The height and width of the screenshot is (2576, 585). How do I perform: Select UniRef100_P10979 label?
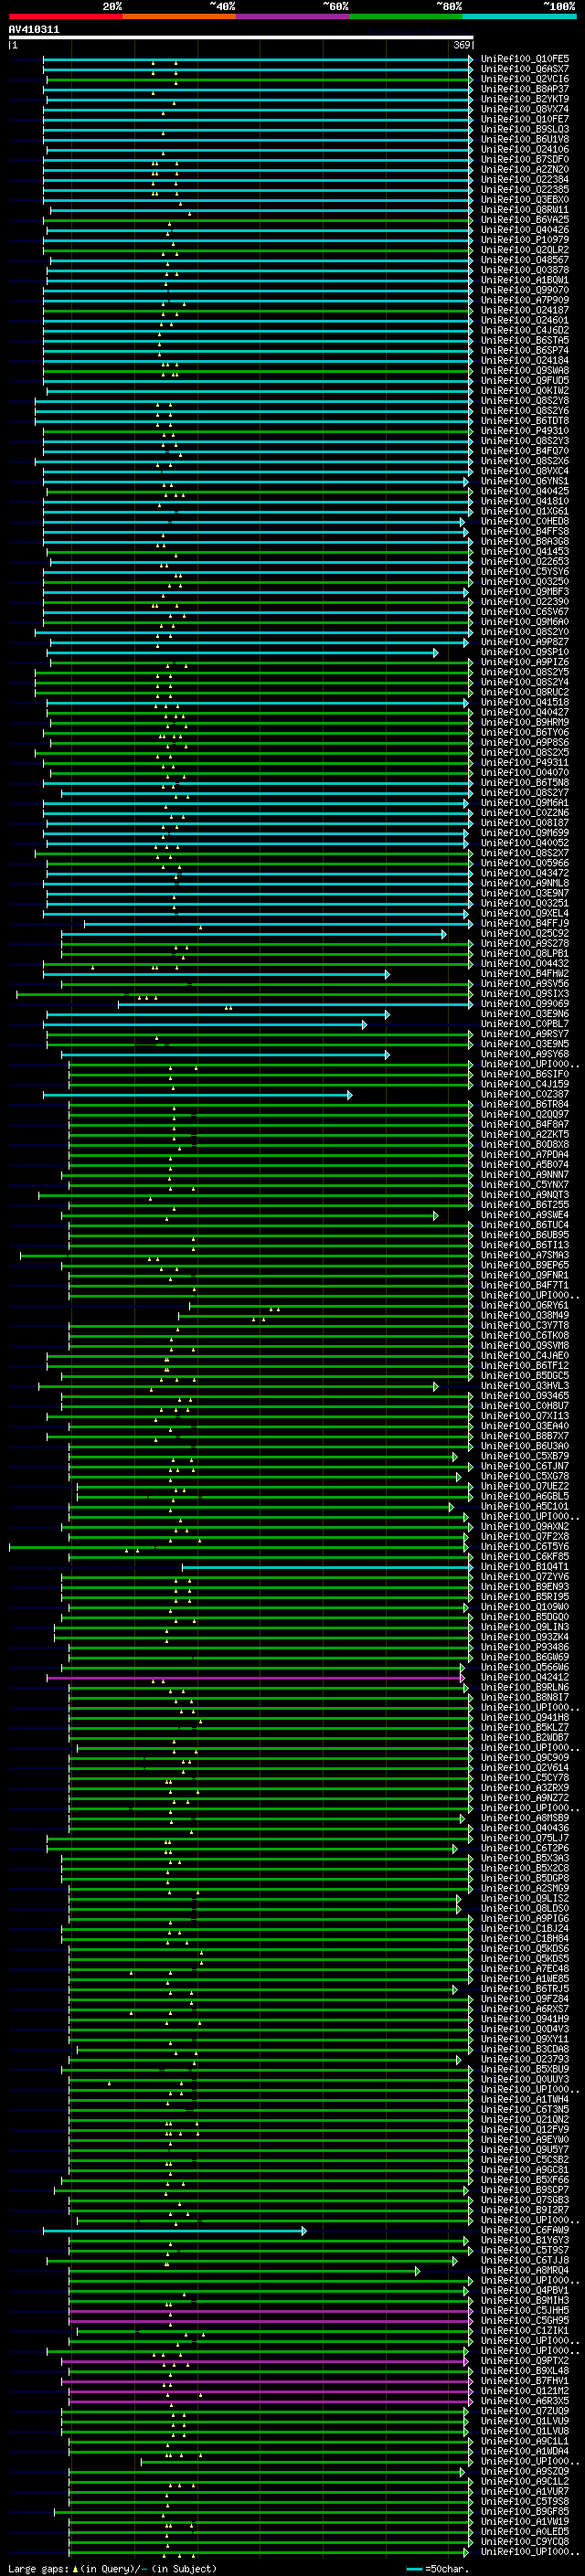(525, 240)
